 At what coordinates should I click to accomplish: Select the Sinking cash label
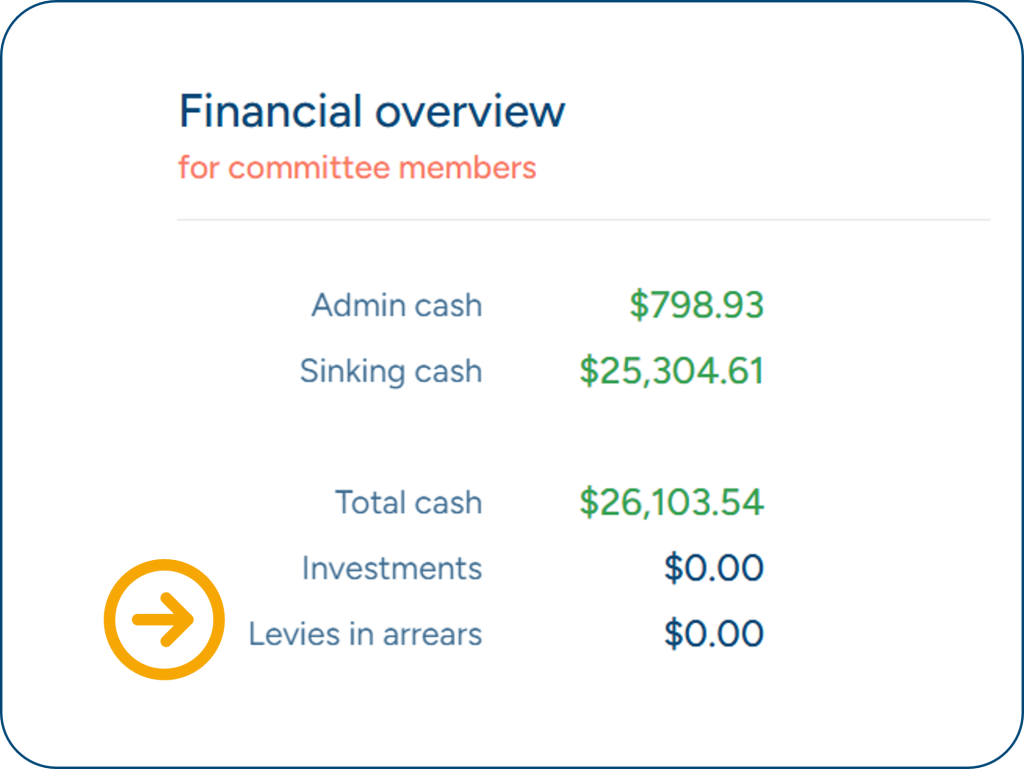(391, 371)
